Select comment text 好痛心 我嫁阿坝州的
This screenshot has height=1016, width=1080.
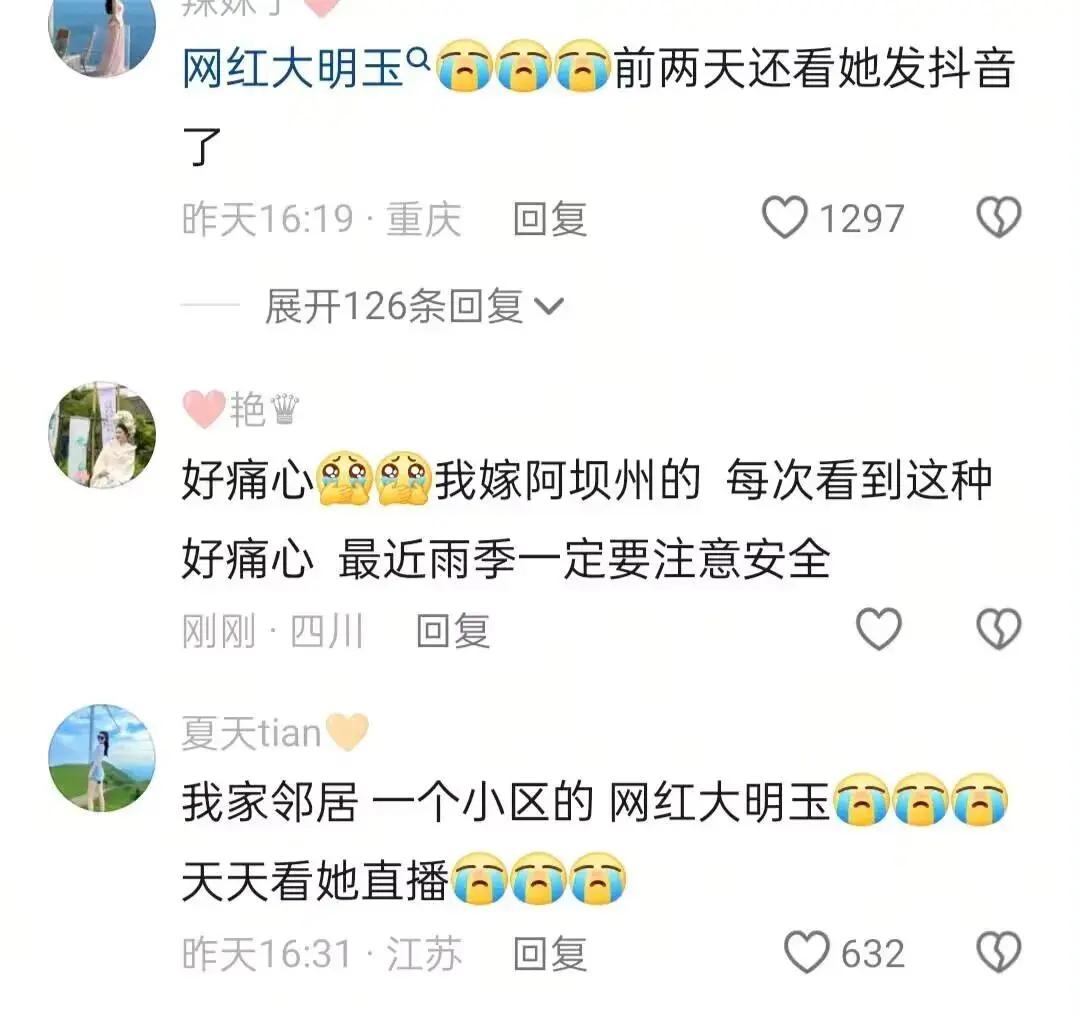coord(441,479)
